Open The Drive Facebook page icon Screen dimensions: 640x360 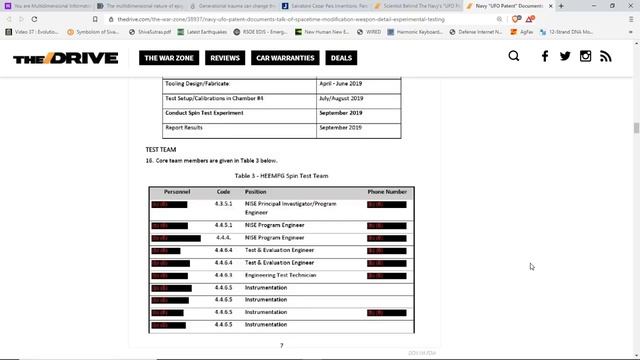point(545,56)
